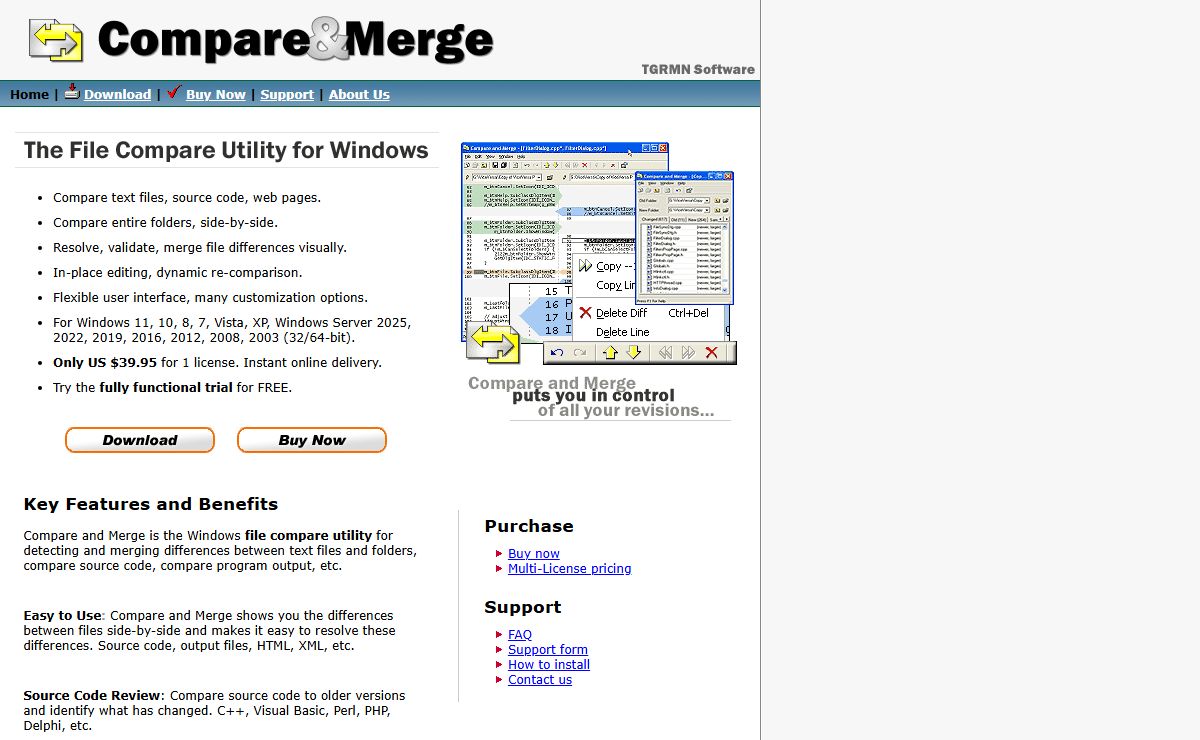This screenshot has height=740, width=1200.
Task: Click heading The File Compare Utility for Windows
Action: [x=226, y=150]
